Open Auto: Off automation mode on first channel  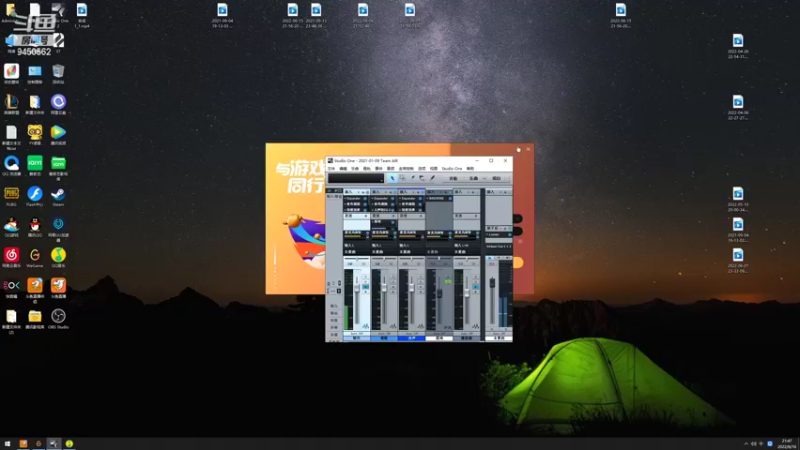coord(357,333)
